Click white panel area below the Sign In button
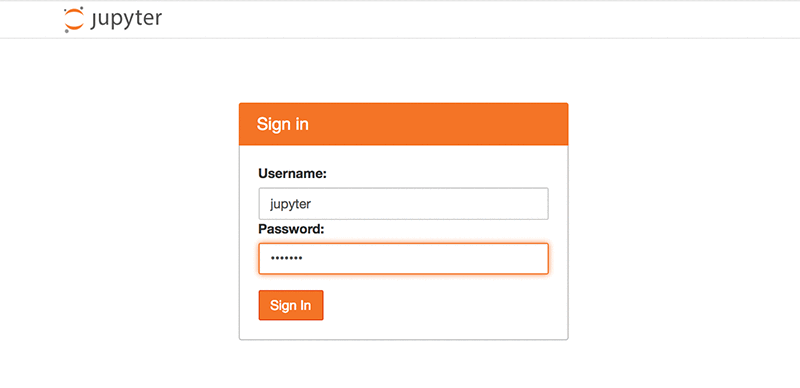 (x=403, y=330)
